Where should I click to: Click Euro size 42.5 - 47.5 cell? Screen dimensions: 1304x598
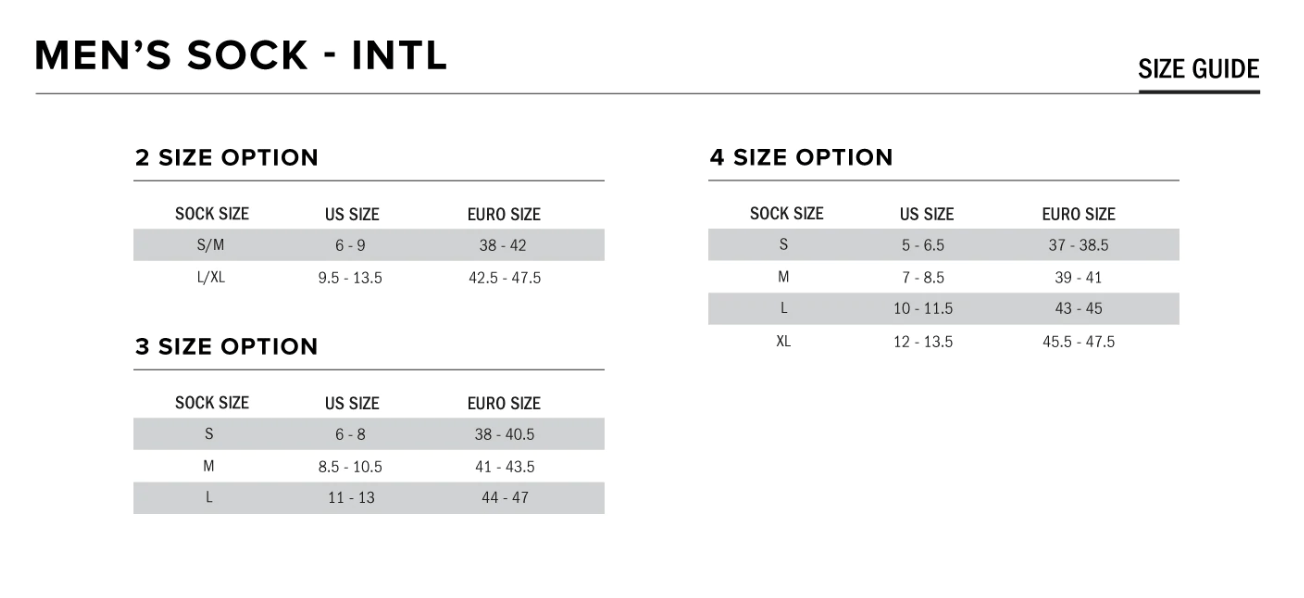(505, 278)
